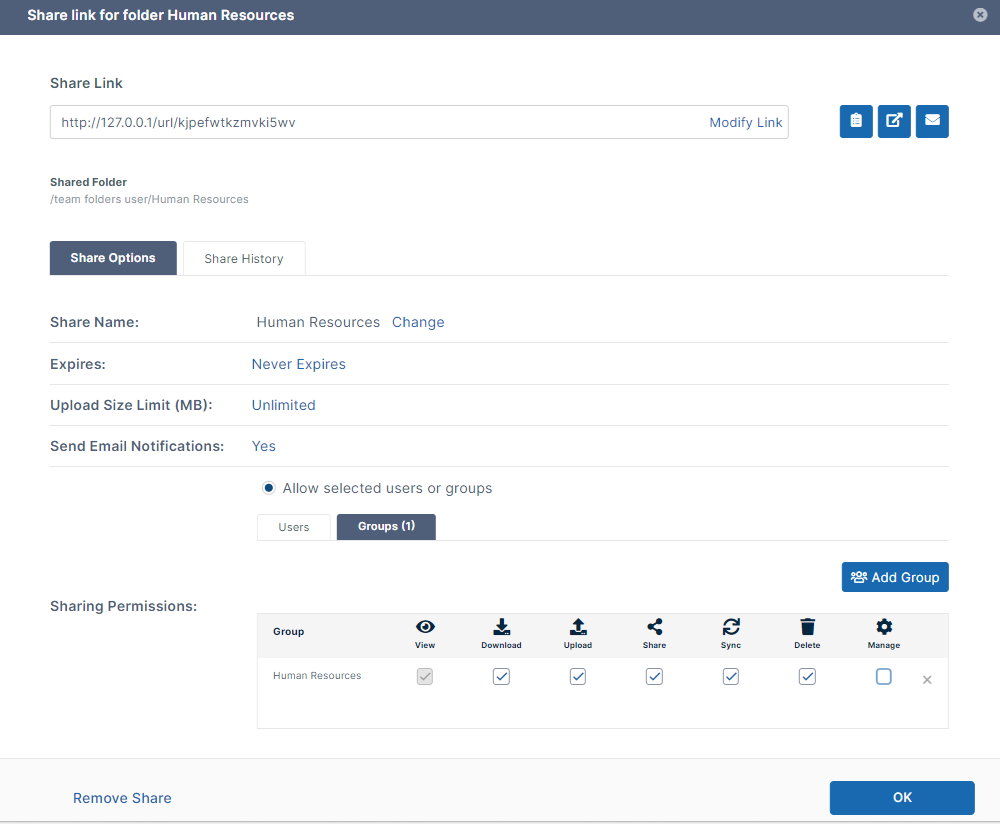Select Allow selected users or groups radio

[268, 488]
